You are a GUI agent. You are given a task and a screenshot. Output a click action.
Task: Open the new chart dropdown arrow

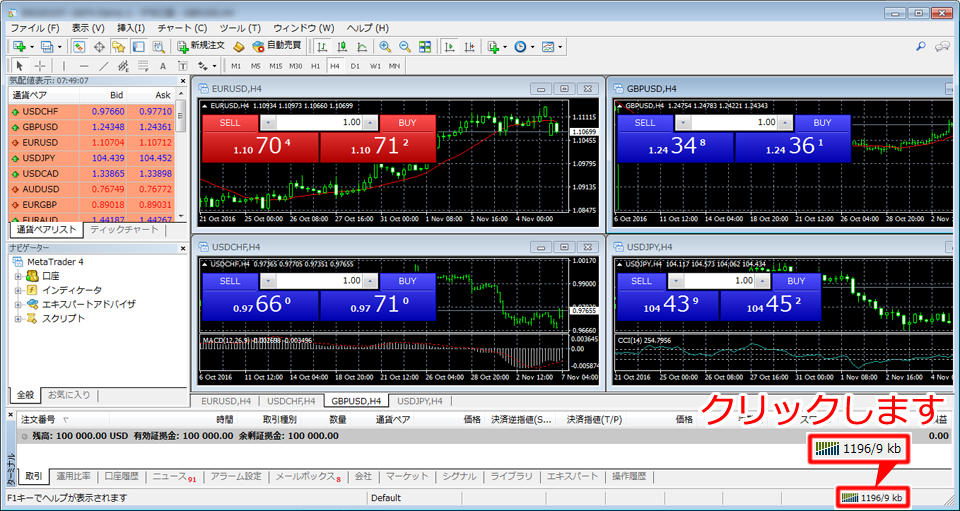pyautogui.click(x=31, y=47)
